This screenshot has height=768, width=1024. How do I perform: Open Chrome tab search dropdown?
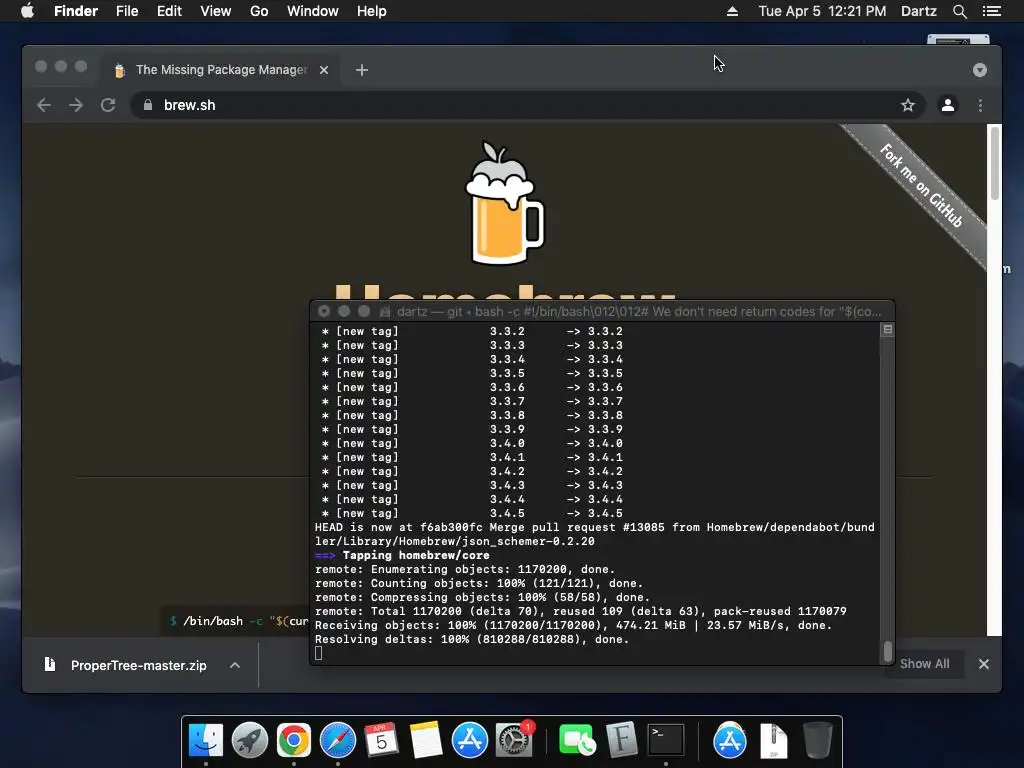coord(980,70)
